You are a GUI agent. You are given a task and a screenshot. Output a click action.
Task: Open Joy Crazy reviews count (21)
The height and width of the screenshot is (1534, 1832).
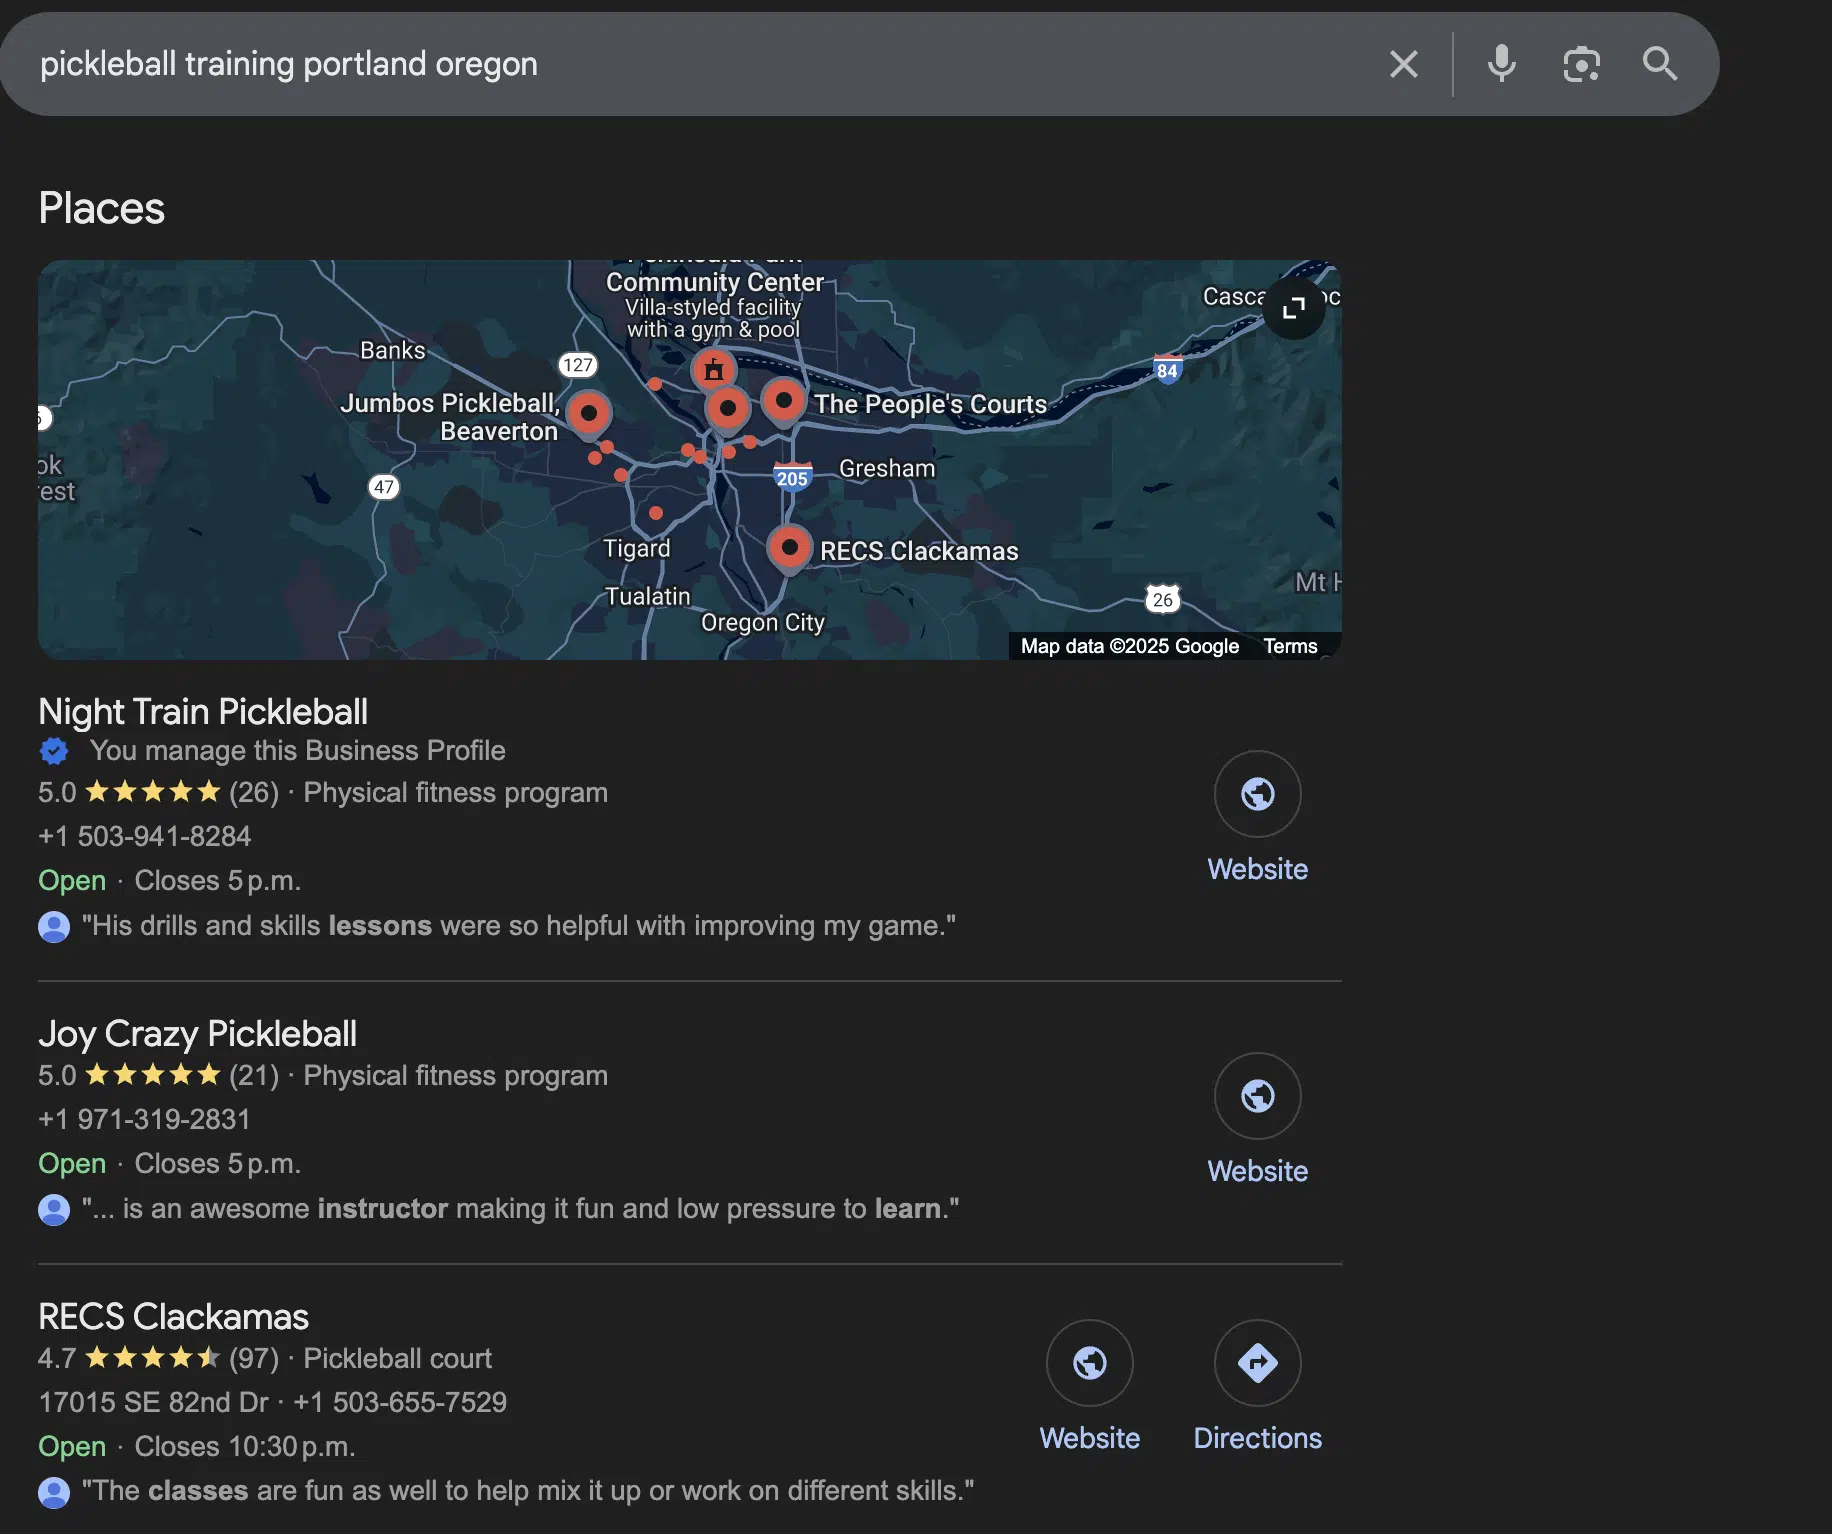254,1075
